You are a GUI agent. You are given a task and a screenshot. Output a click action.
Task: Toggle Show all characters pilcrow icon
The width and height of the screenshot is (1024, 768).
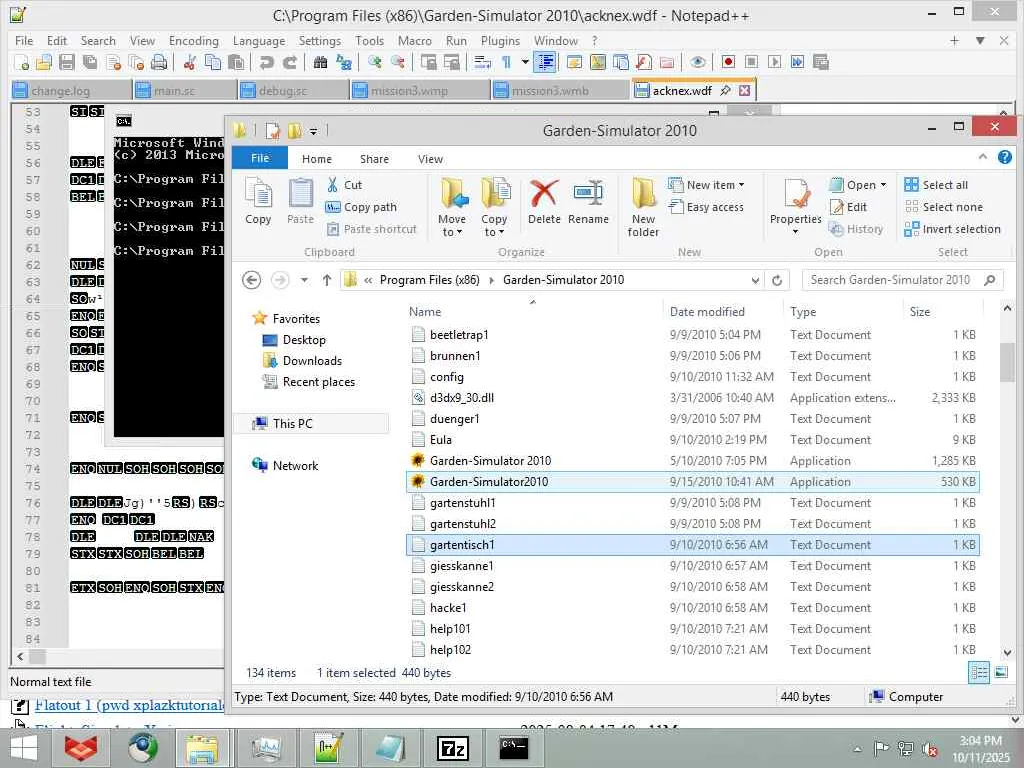pyautogui.click(x=506, y=62)
